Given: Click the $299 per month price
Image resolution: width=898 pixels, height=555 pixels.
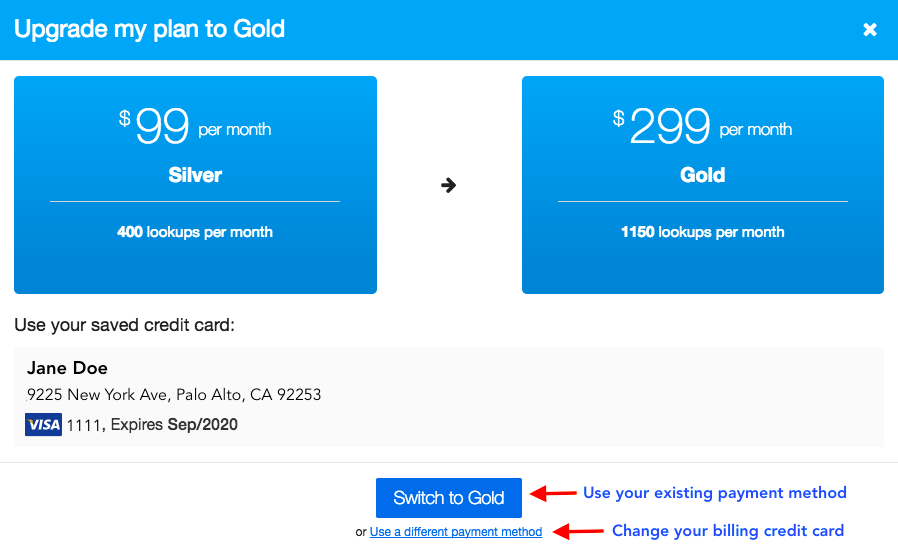Looking at the screenshot, I should point(702,126).
